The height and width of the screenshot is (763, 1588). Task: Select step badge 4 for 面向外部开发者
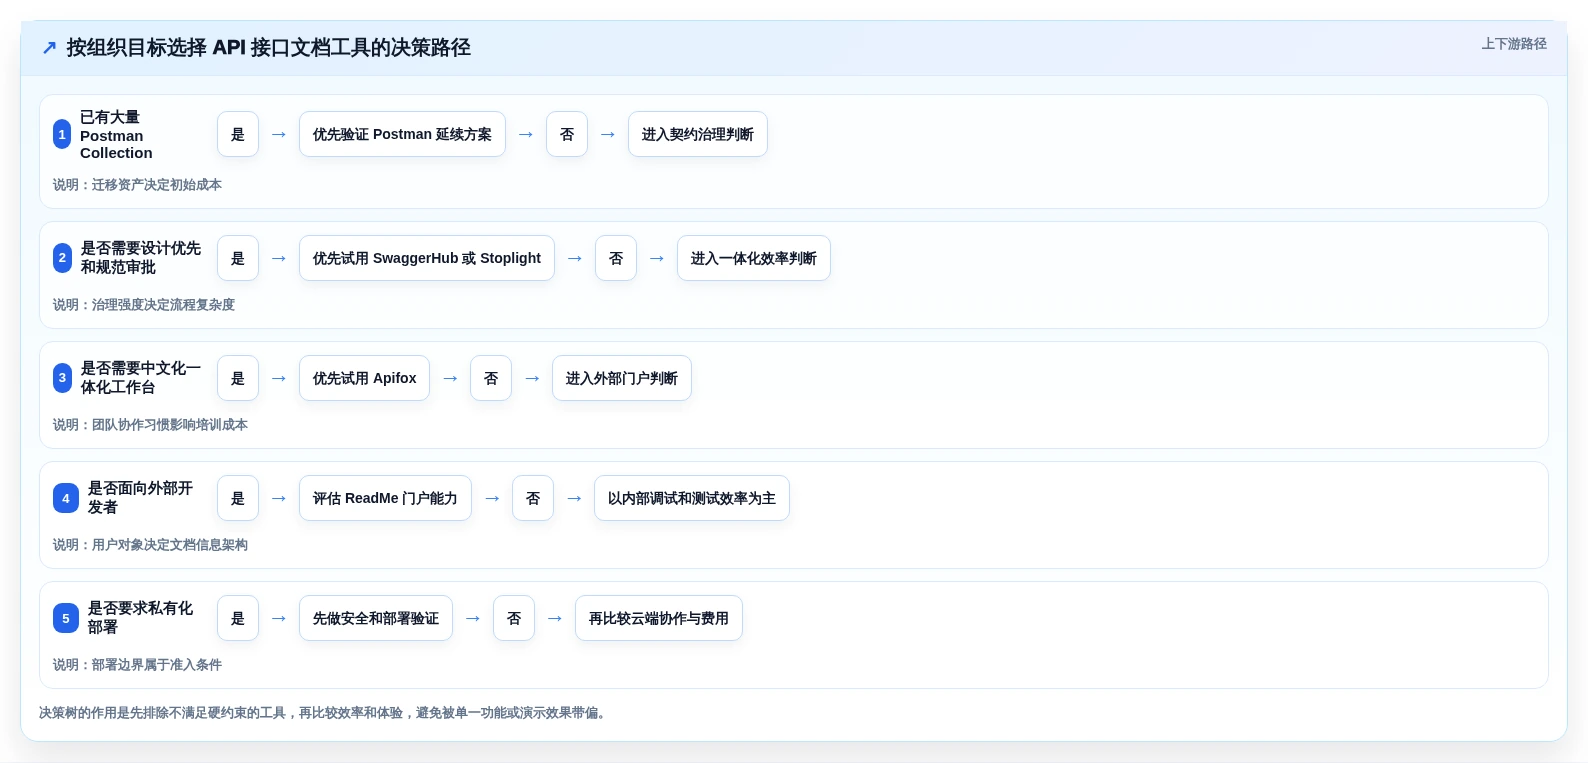click(66, 498)
